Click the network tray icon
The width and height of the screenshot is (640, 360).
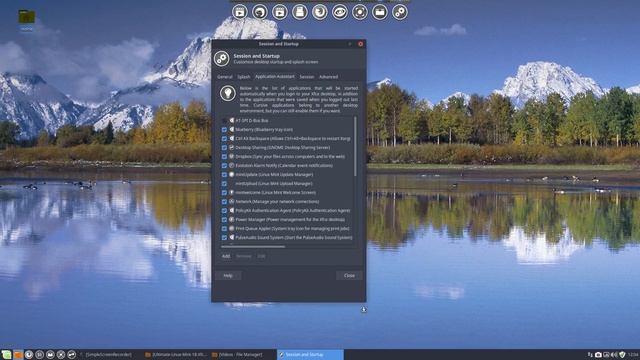pos(590,355)
